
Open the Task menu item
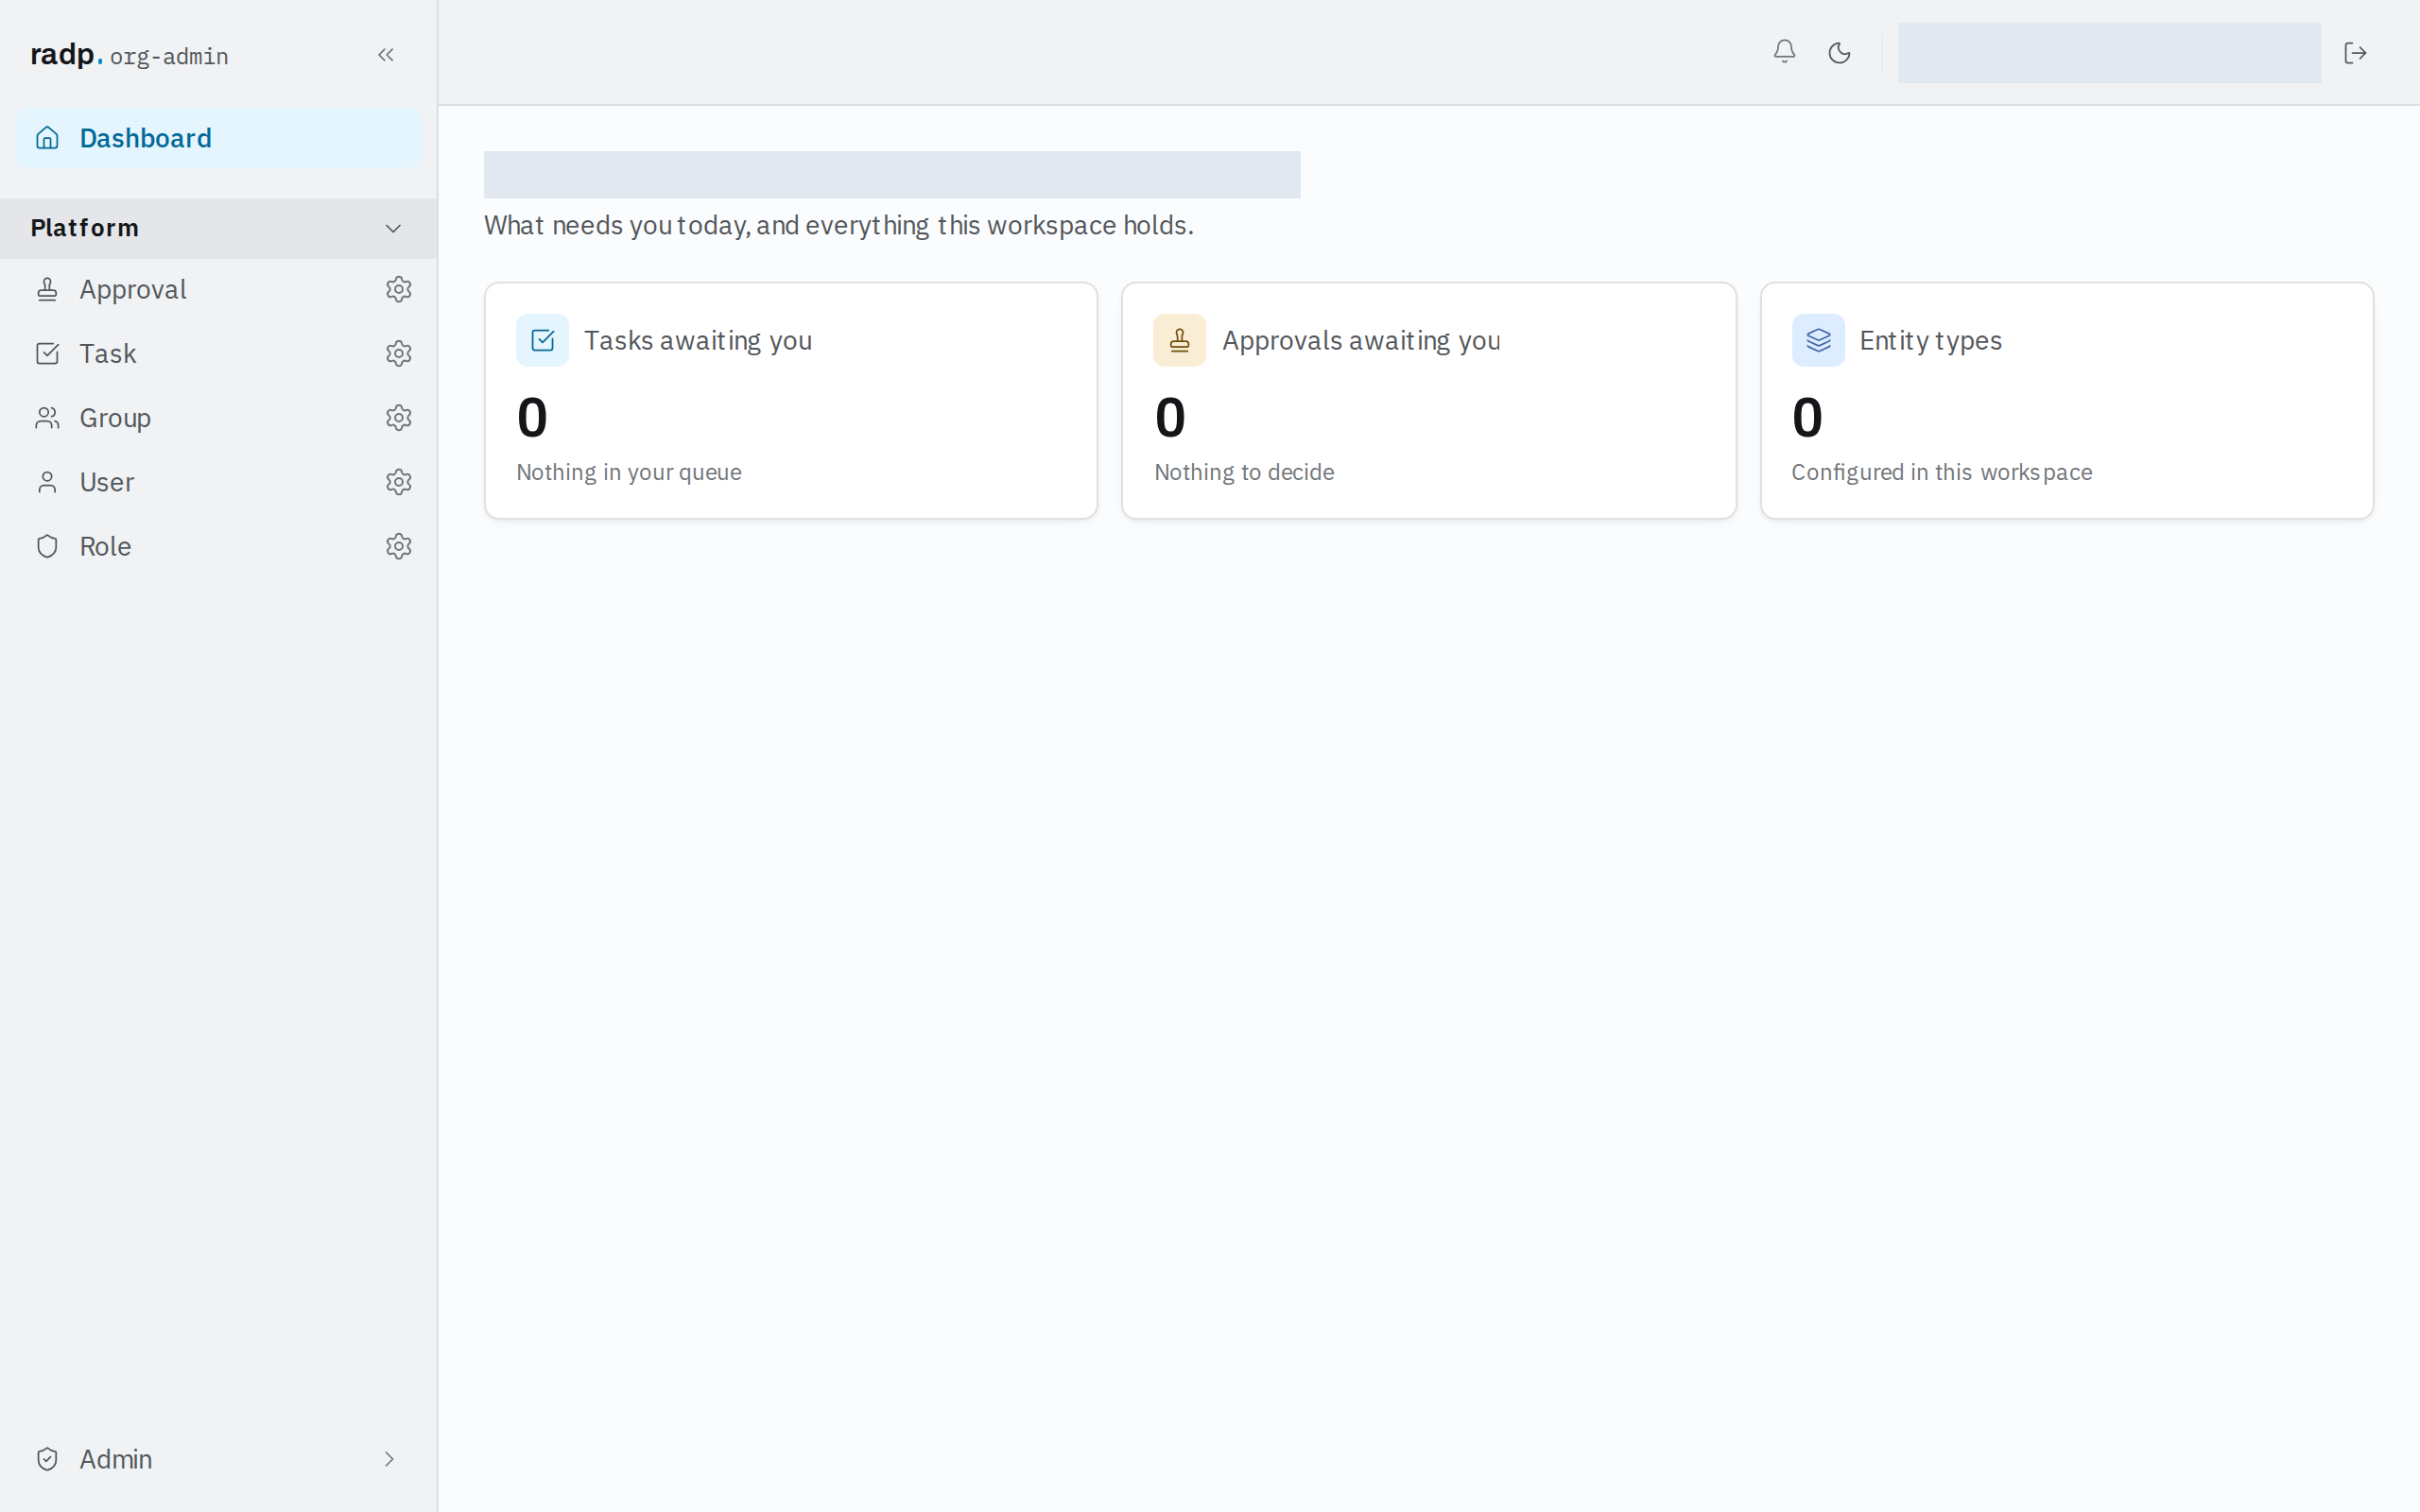coord(108,353)
